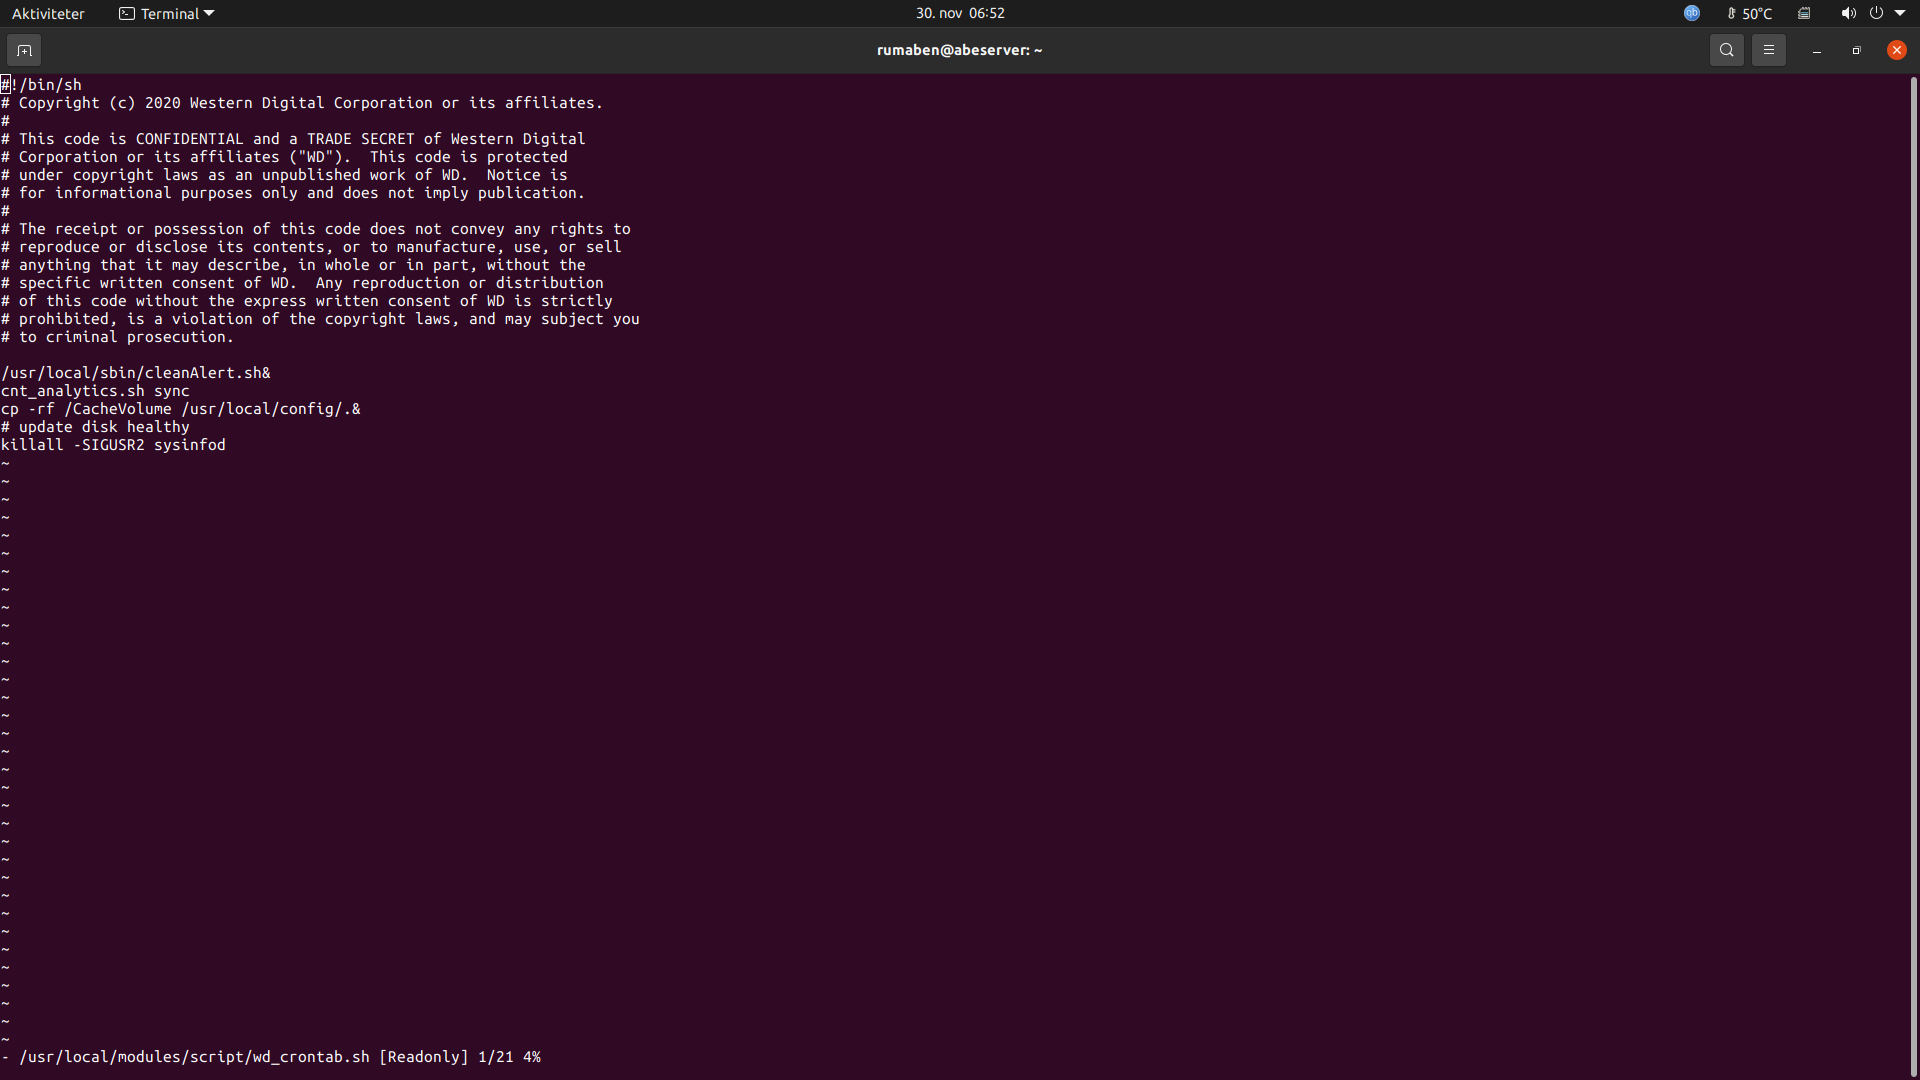Image resolution: width=1920 pixels, height=1080 pixels.
Task: Minimize the terminal window
Action: coord(1816,50)
